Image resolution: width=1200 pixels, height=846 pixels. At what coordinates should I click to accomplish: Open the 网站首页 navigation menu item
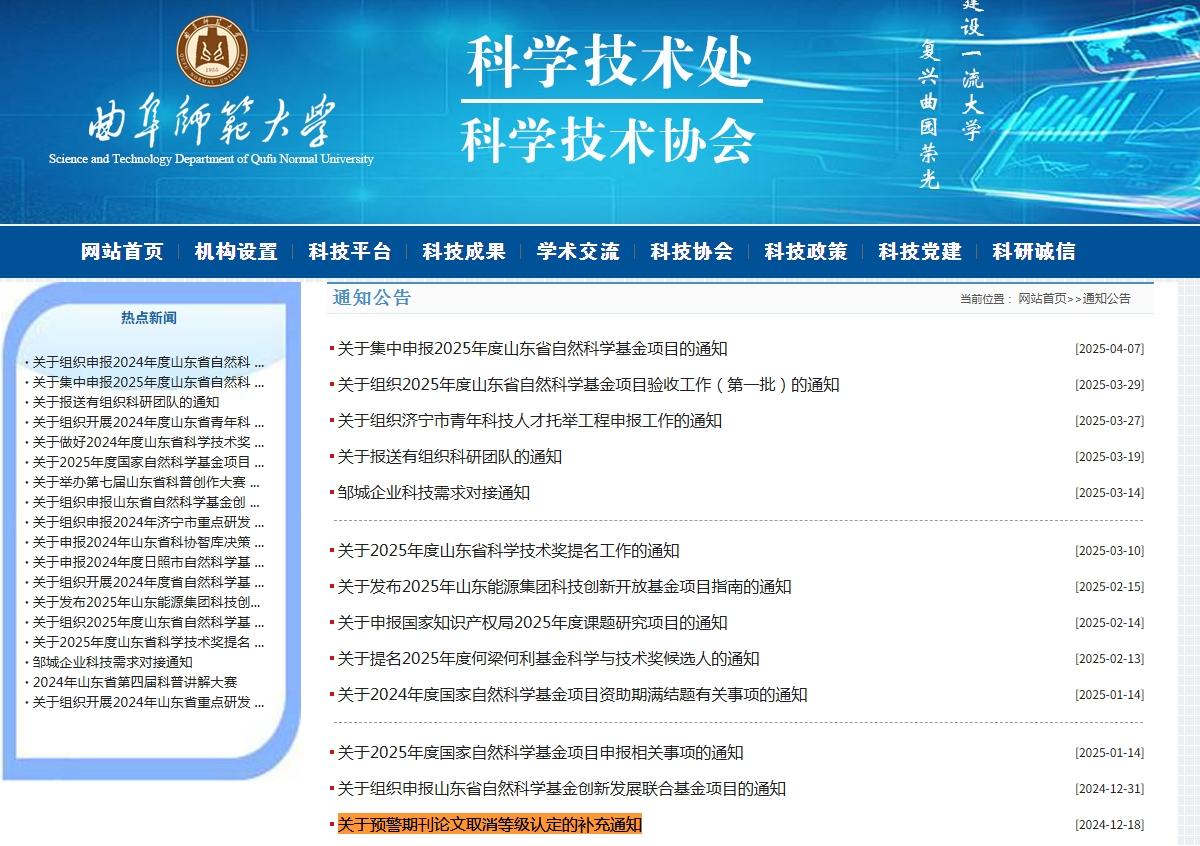(x=121, y=252)
